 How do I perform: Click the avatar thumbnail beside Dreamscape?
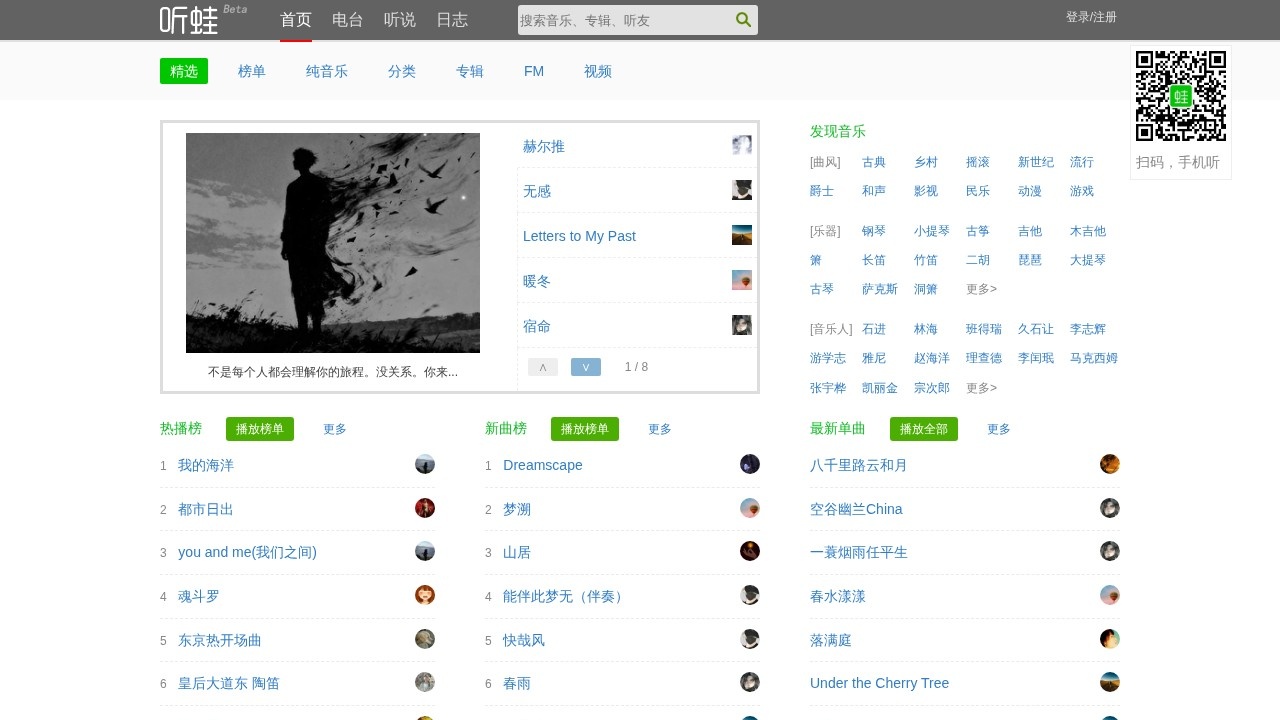point(749,463)
